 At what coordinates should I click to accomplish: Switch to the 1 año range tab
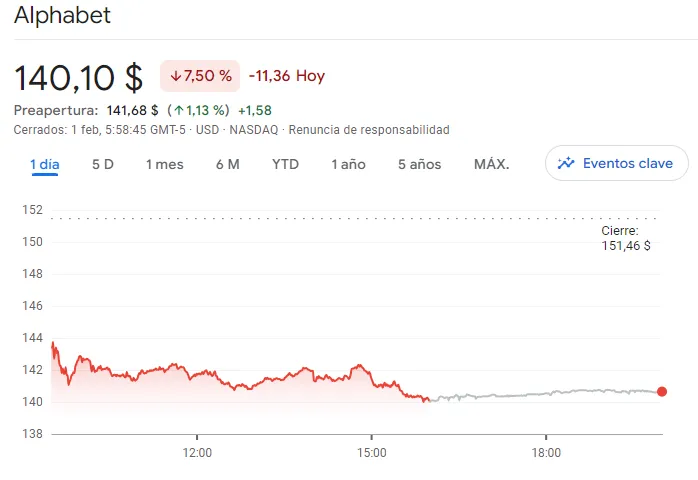(348, 164)
